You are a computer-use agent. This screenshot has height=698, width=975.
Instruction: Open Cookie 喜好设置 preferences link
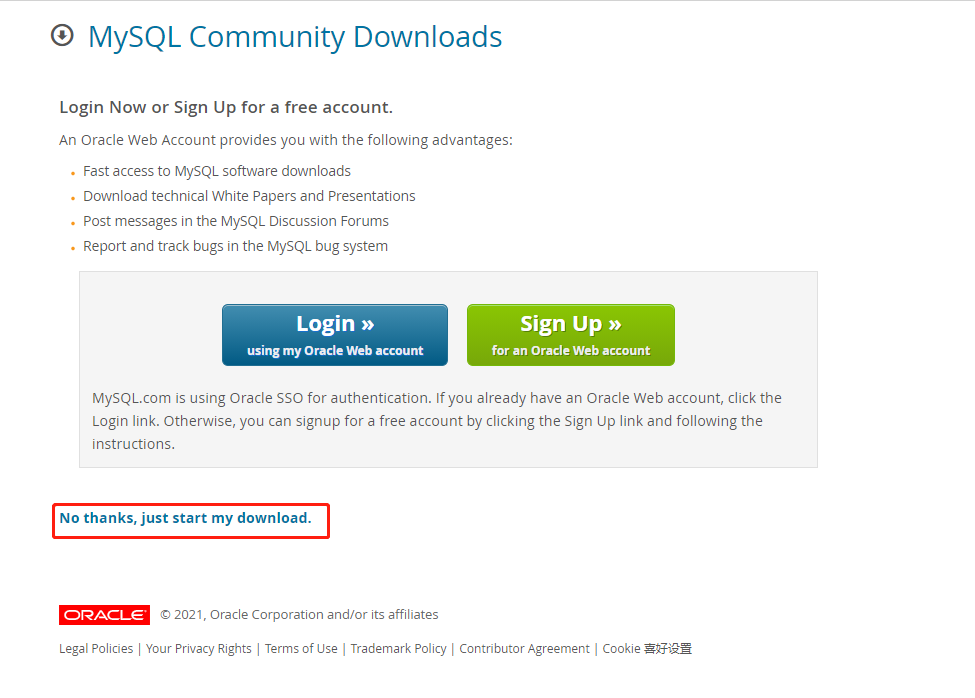[647, 648]
